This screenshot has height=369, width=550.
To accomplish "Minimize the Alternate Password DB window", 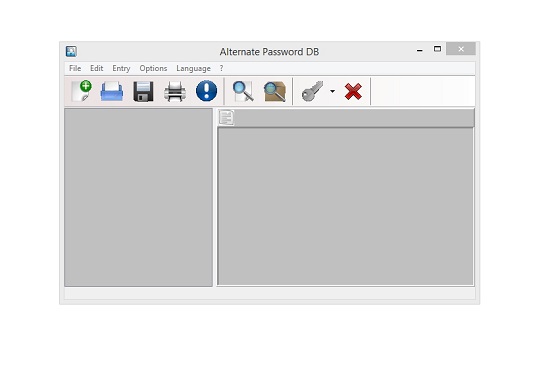I will click(x=420, y=50).
